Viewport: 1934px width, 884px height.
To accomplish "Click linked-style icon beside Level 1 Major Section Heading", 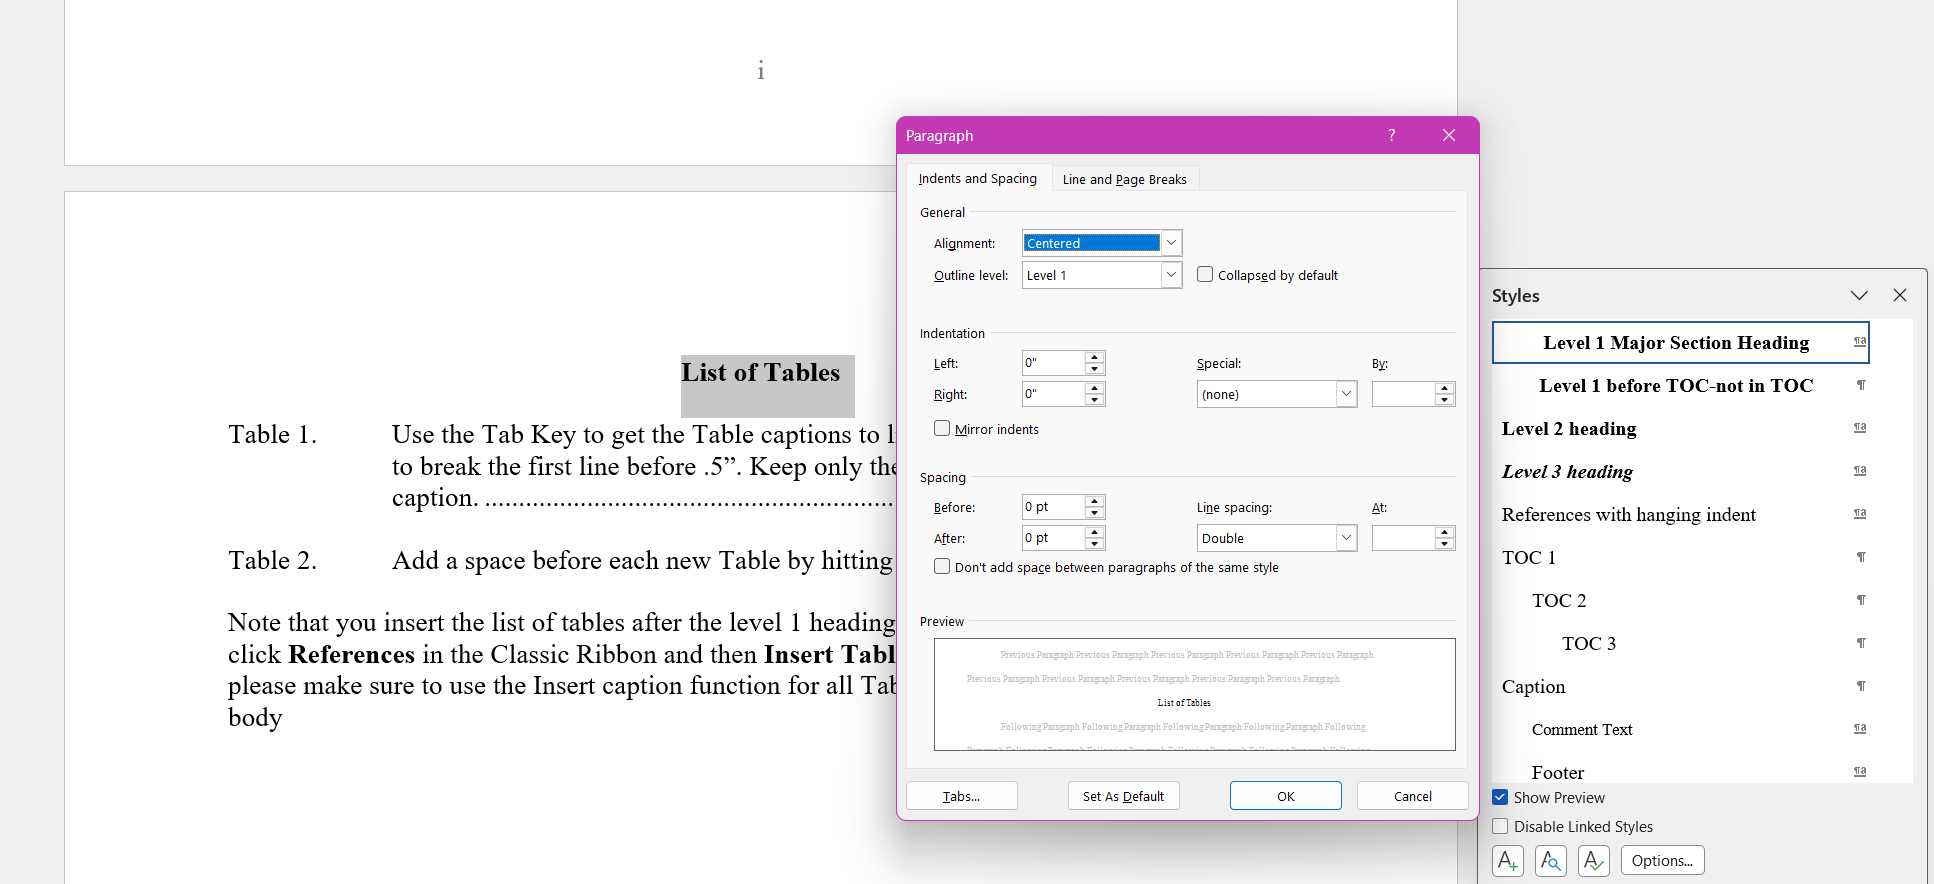I will pyautogui.click(x=1860, y=342).
